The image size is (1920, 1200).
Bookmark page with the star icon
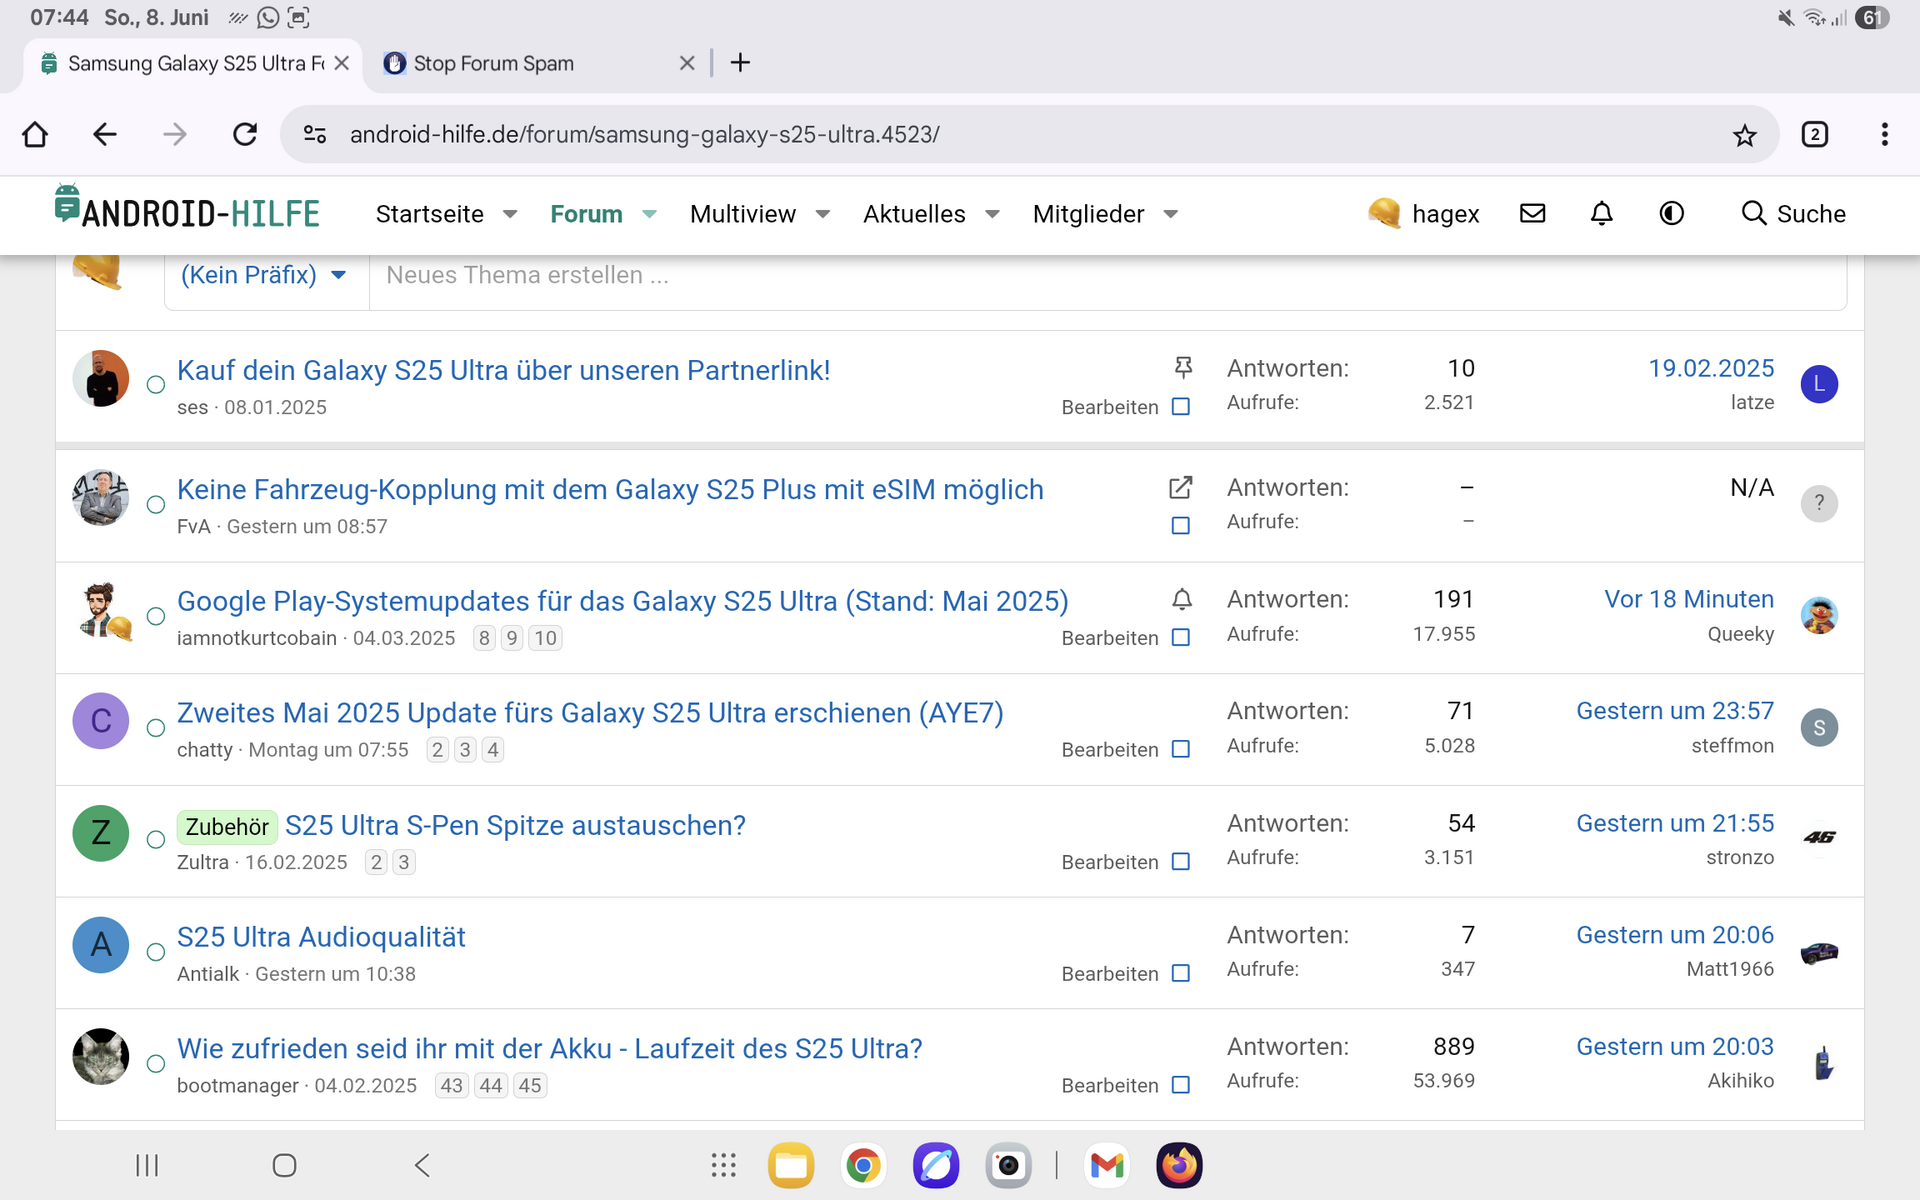(1744, 135)
